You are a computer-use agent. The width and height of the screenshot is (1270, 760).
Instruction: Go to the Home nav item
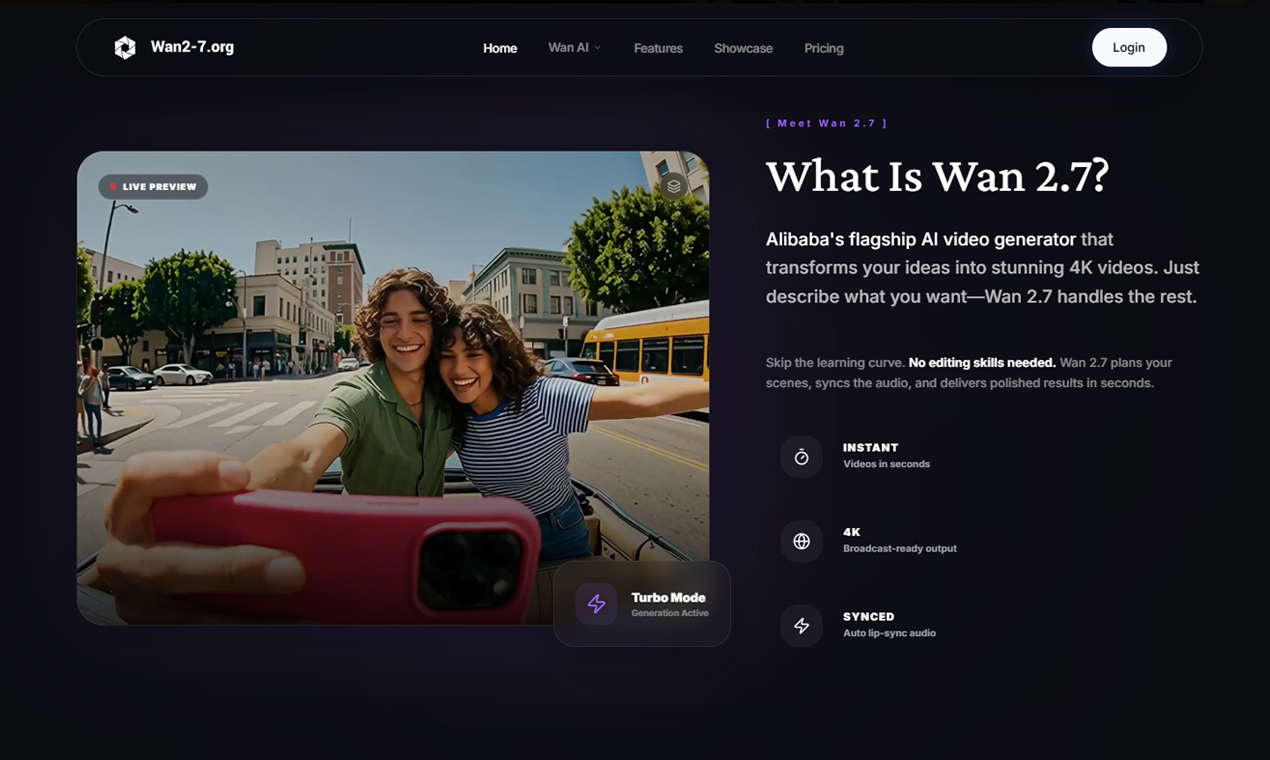pos(500,48)
